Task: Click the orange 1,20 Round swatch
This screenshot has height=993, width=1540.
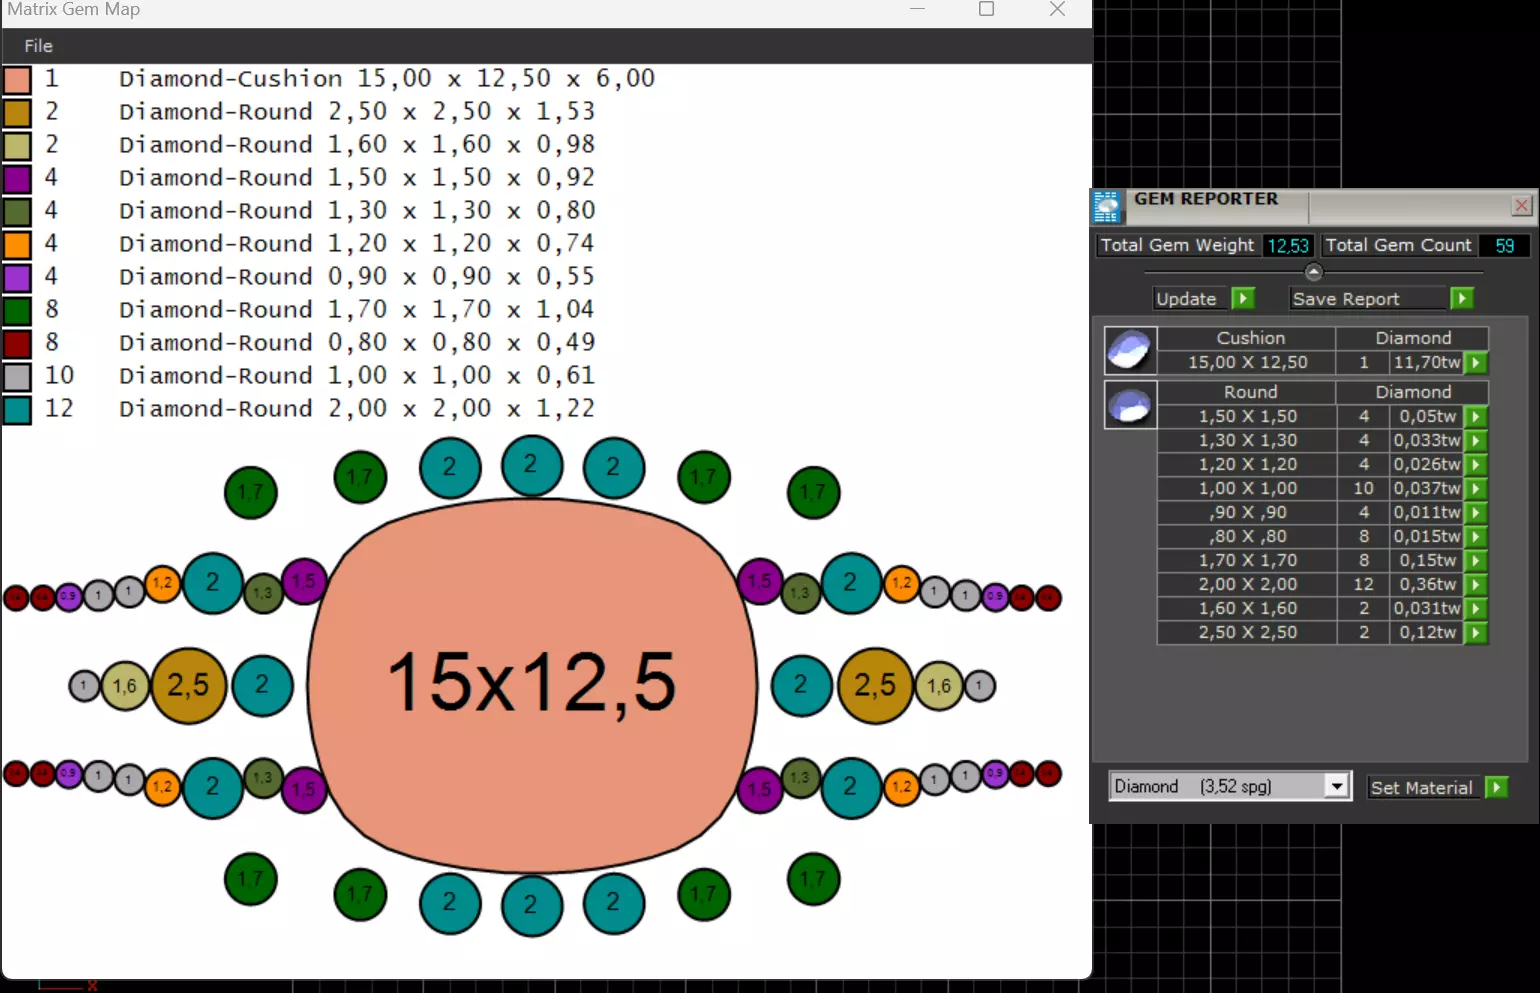Action: (17, 244)
